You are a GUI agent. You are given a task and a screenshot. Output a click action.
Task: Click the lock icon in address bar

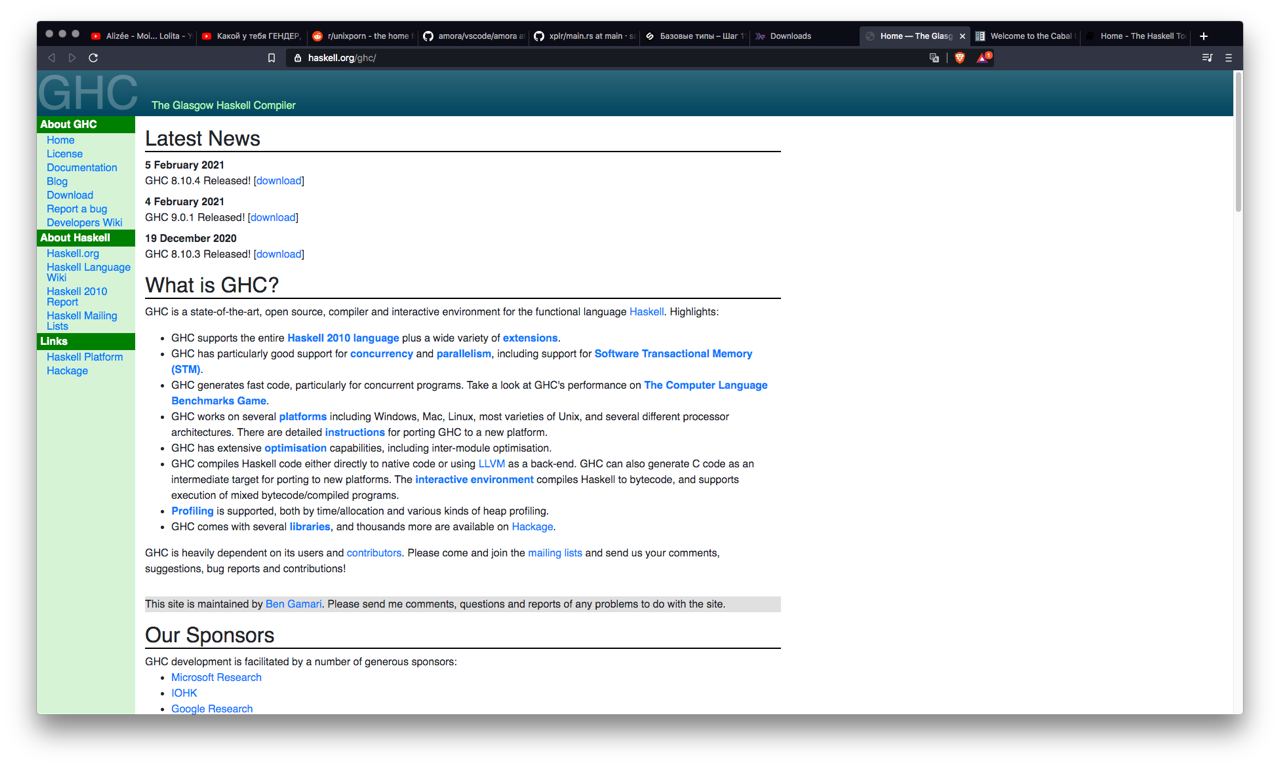pos(298,58)
